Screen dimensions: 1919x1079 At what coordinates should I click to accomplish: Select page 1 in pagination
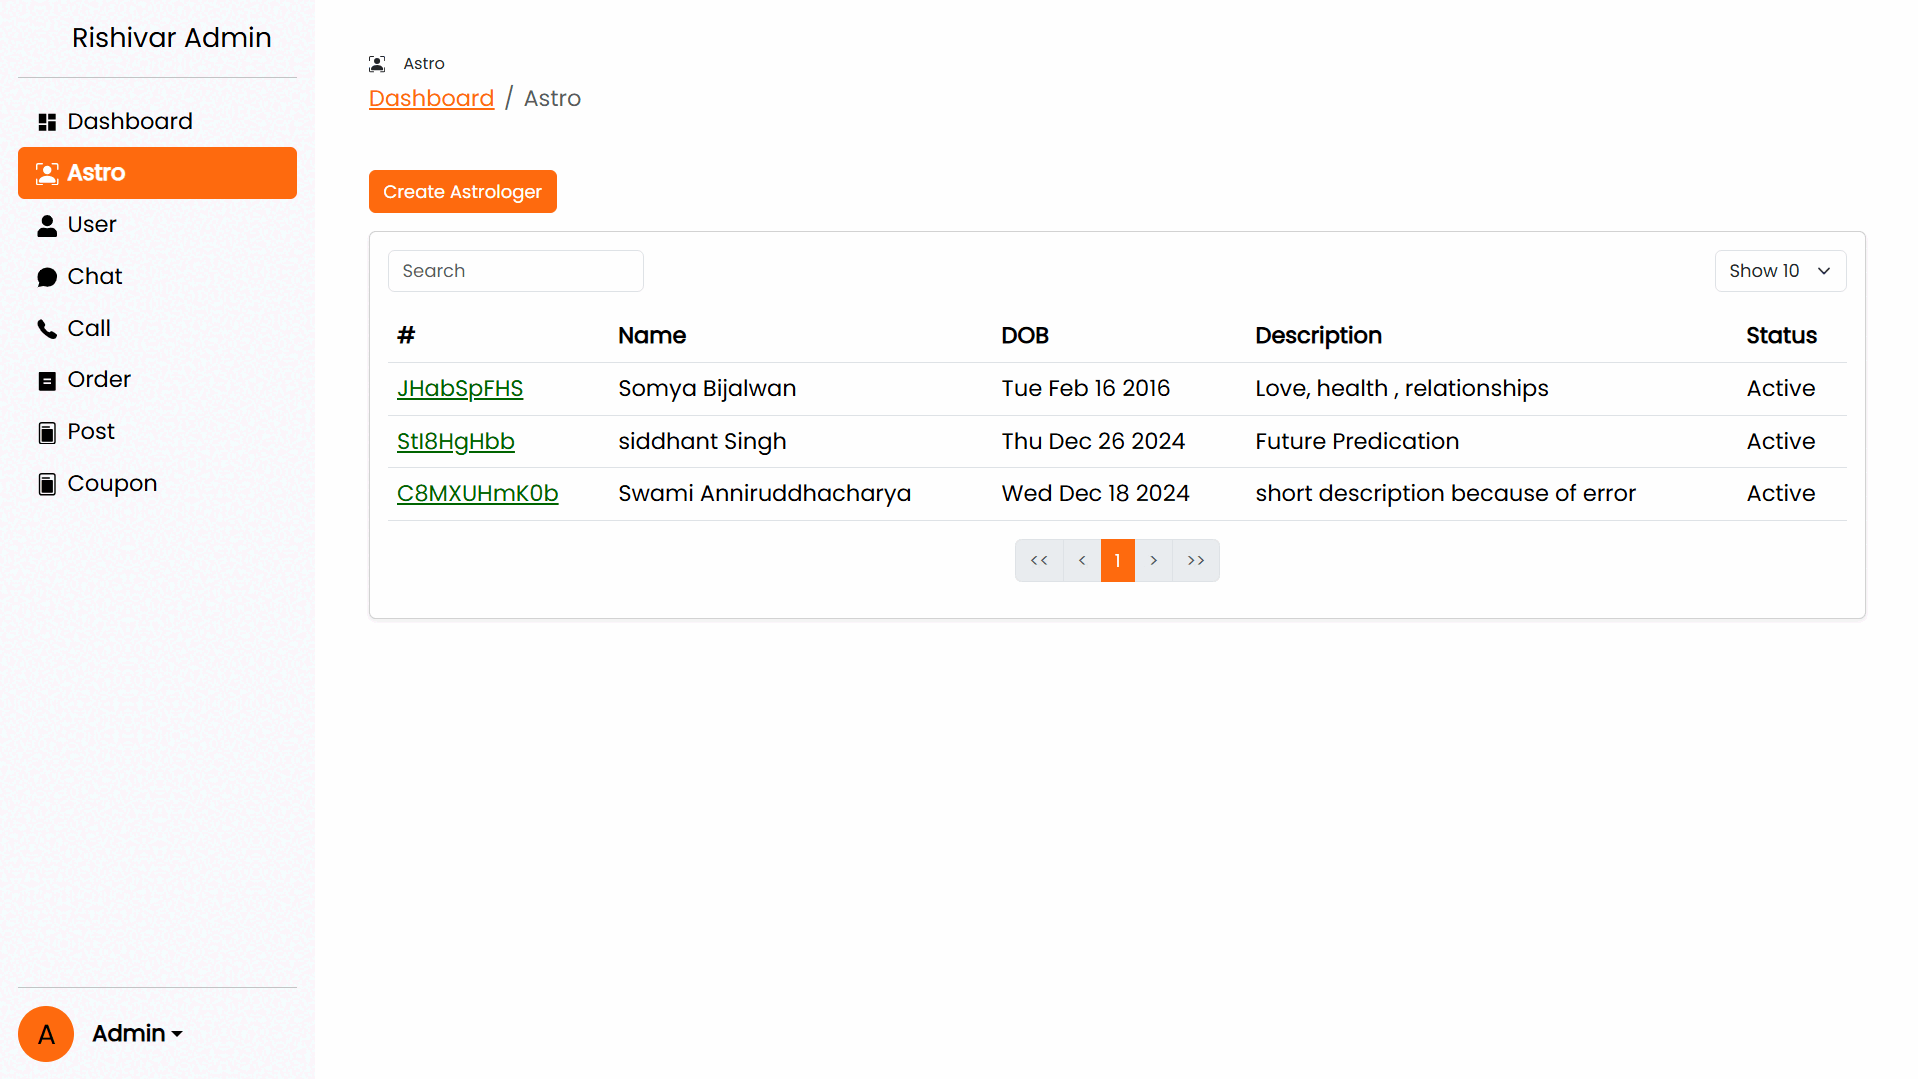click(x=1117, y=560)
